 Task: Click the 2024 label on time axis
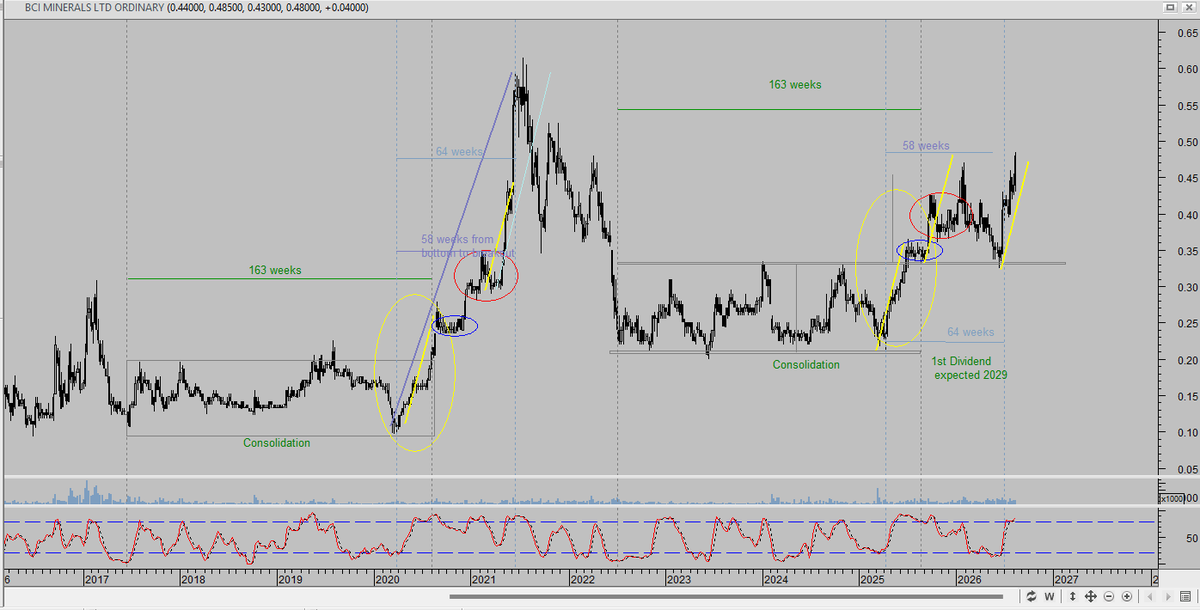[x=775, y=579]
